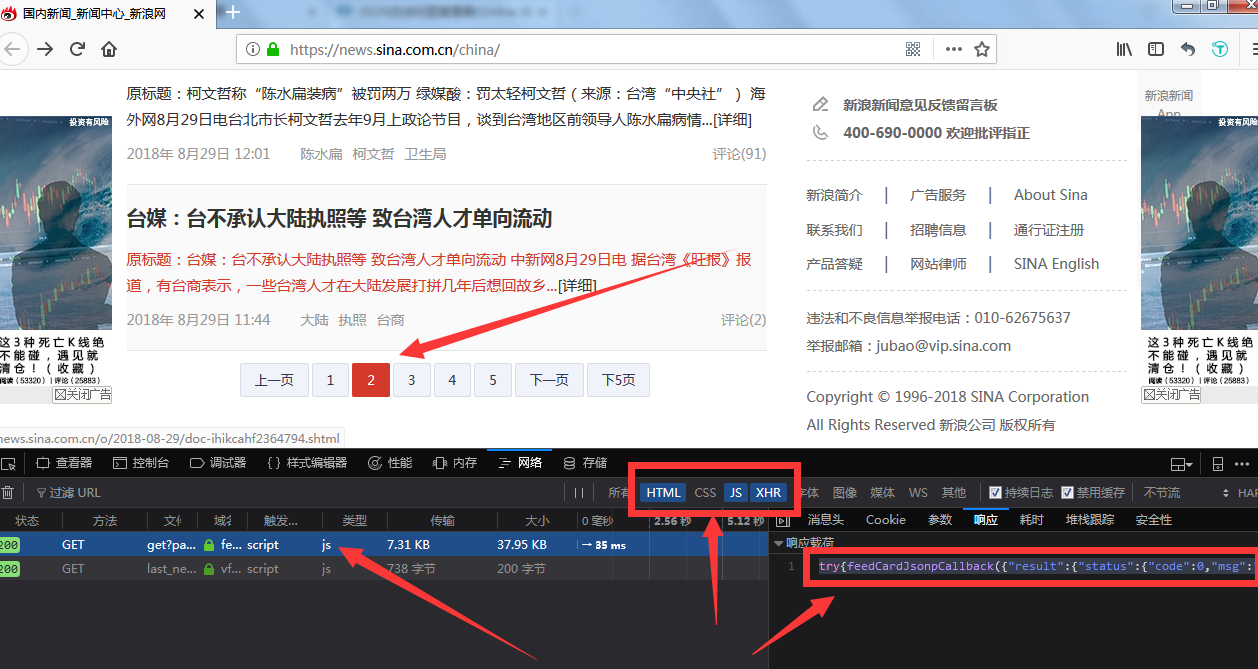Switch to the Cookie details tab
Image resolution: width=1258 pixels, height=669 pixels.
[886, 520]
